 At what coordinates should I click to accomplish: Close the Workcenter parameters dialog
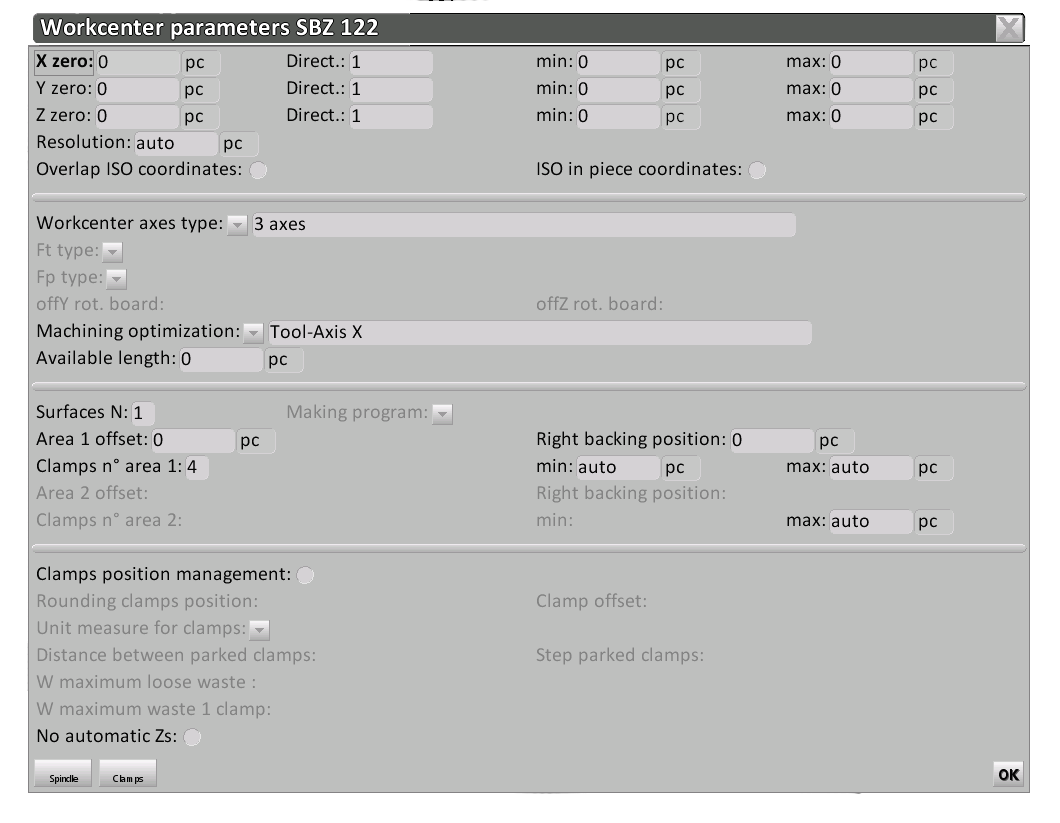[x=1010, y=28]
